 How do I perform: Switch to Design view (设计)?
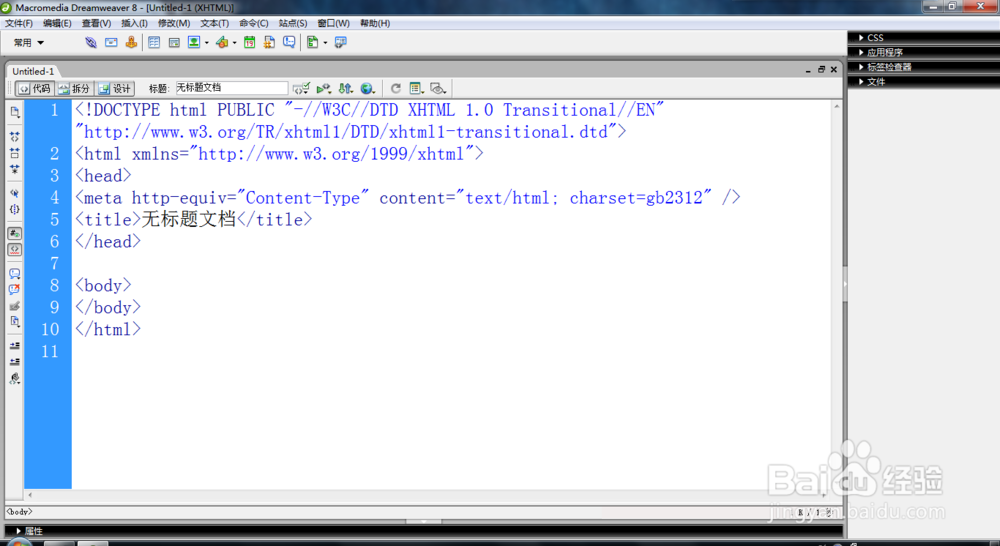tap(115, 89)
